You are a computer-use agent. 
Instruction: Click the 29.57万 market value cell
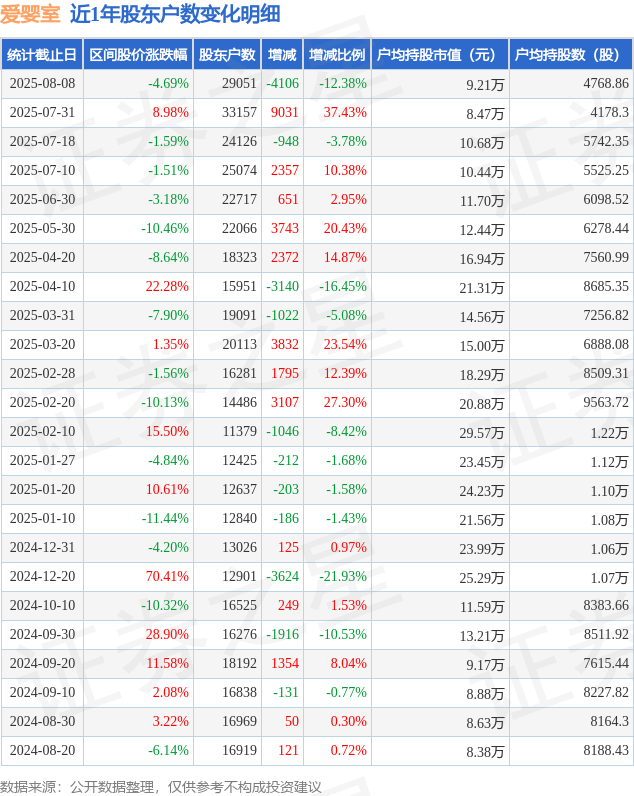click(482, 432)
